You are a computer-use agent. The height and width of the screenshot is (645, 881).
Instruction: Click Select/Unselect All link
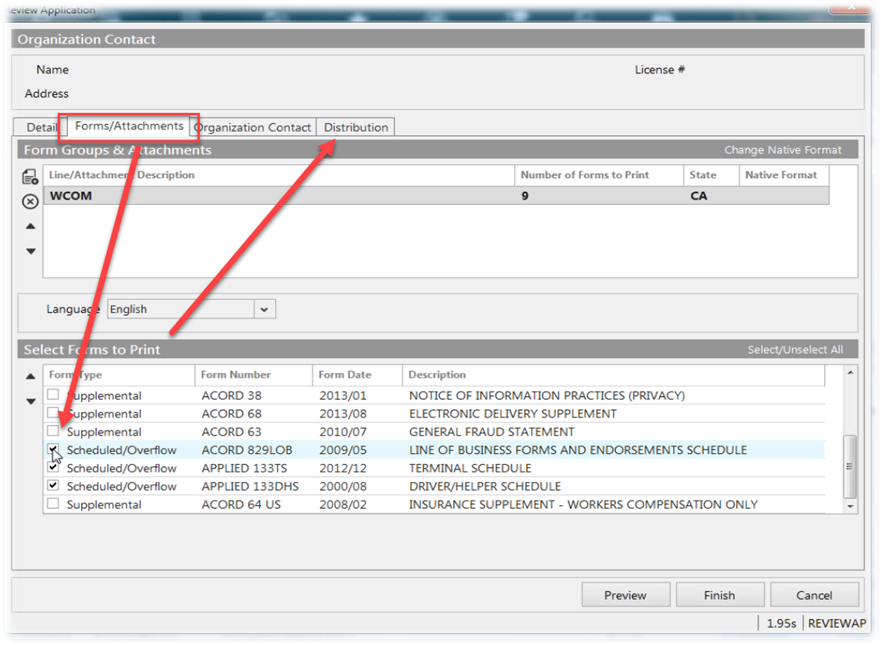[795, 350]
